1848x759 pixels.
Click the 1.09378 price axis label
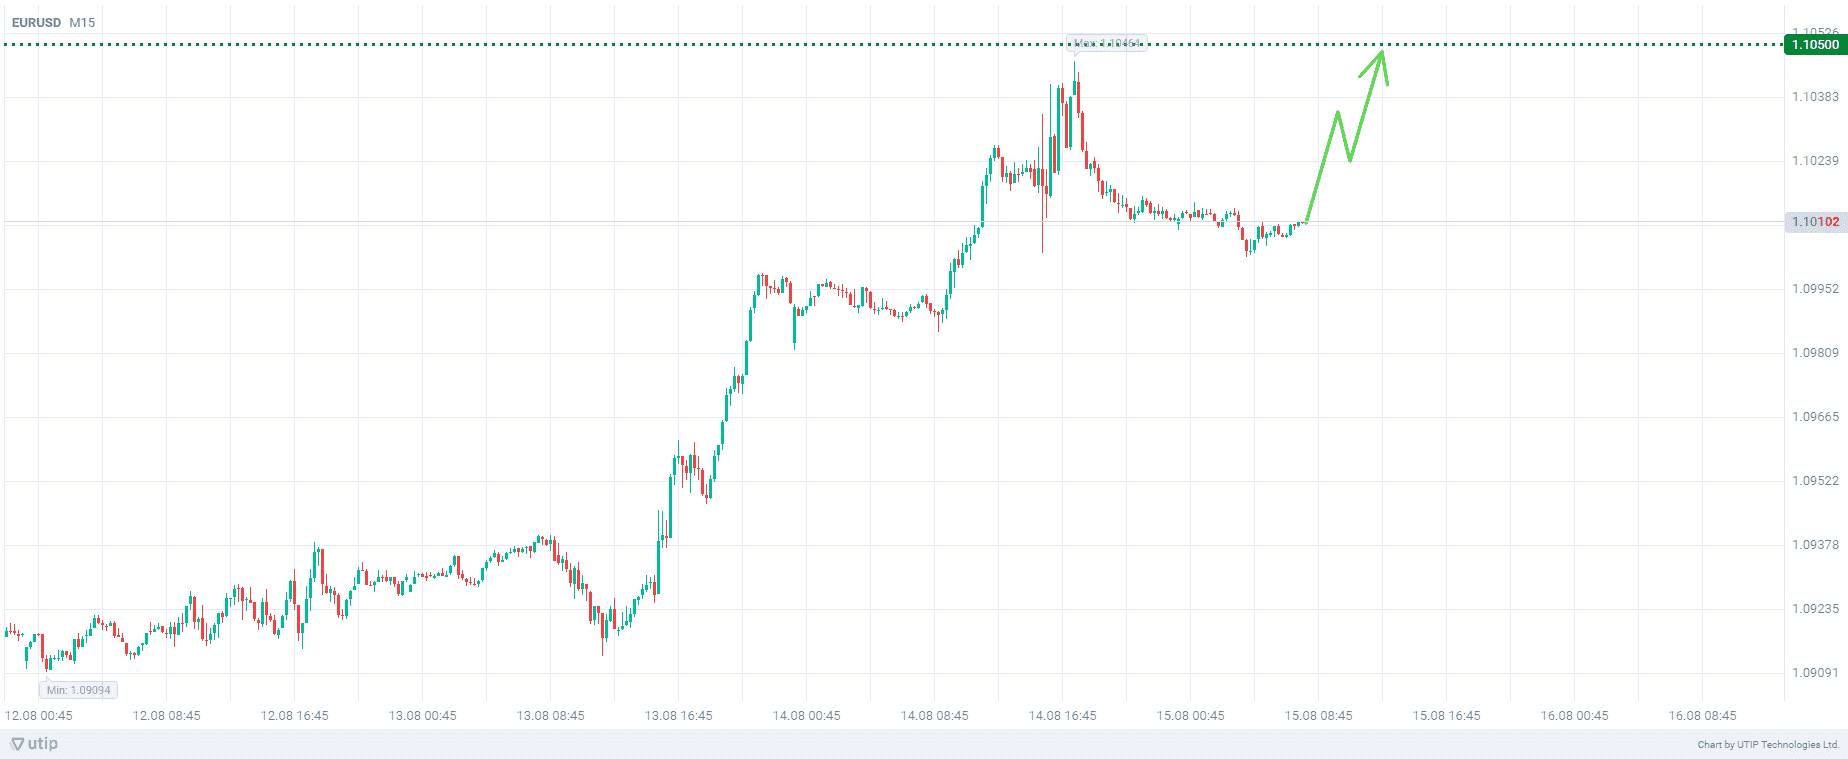tap(1814, 545)
